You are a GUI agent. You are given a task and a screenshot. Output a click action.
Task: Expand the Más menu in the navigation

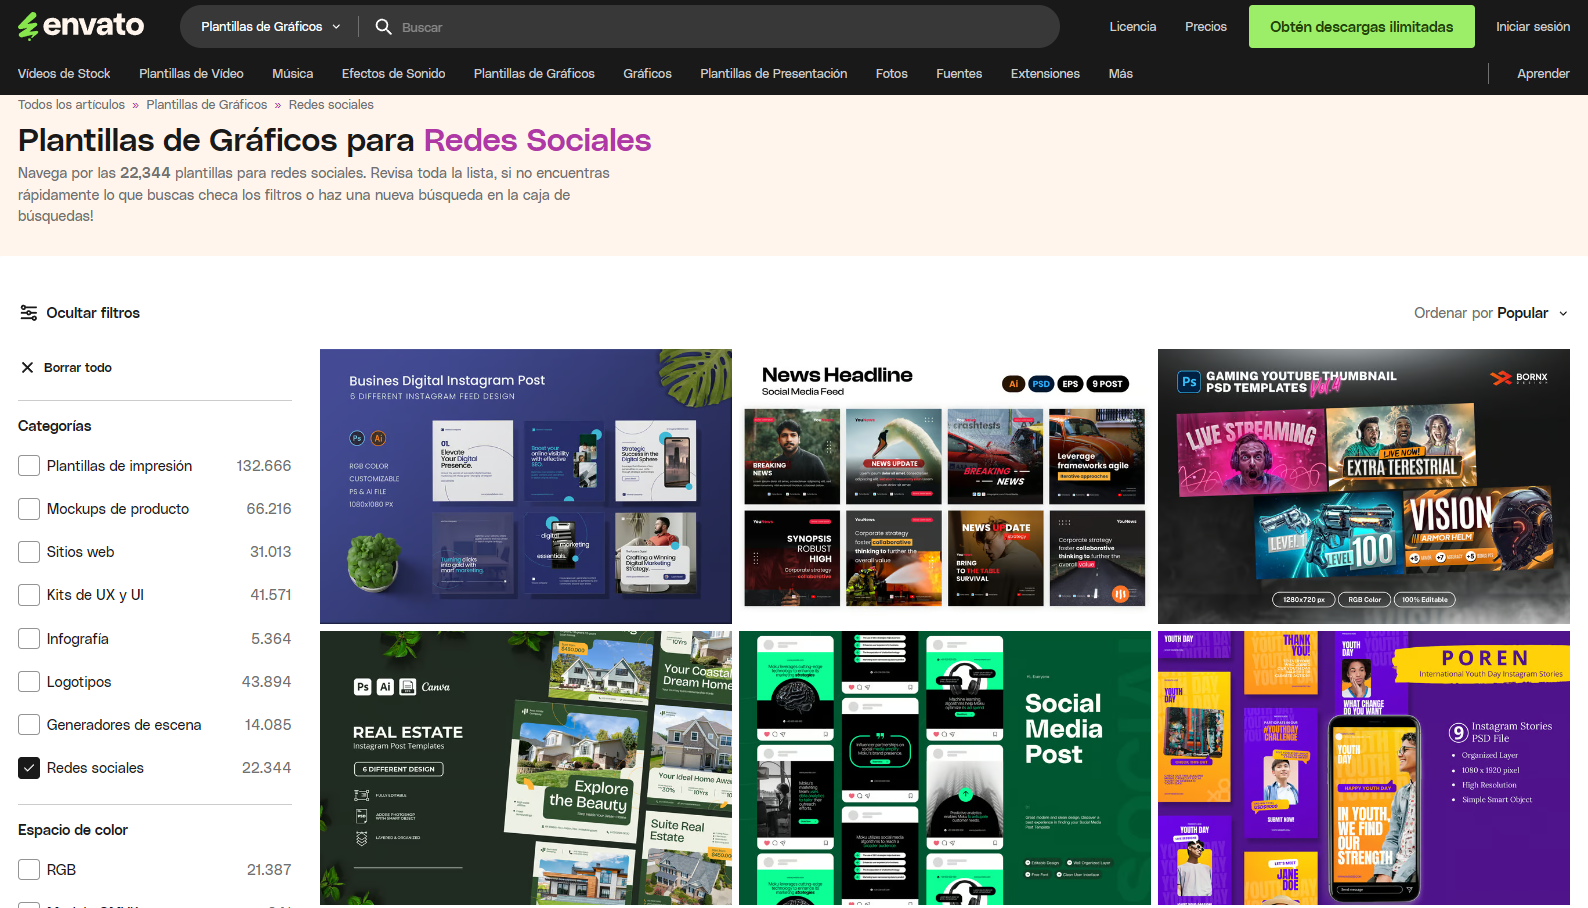tap(1120, 74)
